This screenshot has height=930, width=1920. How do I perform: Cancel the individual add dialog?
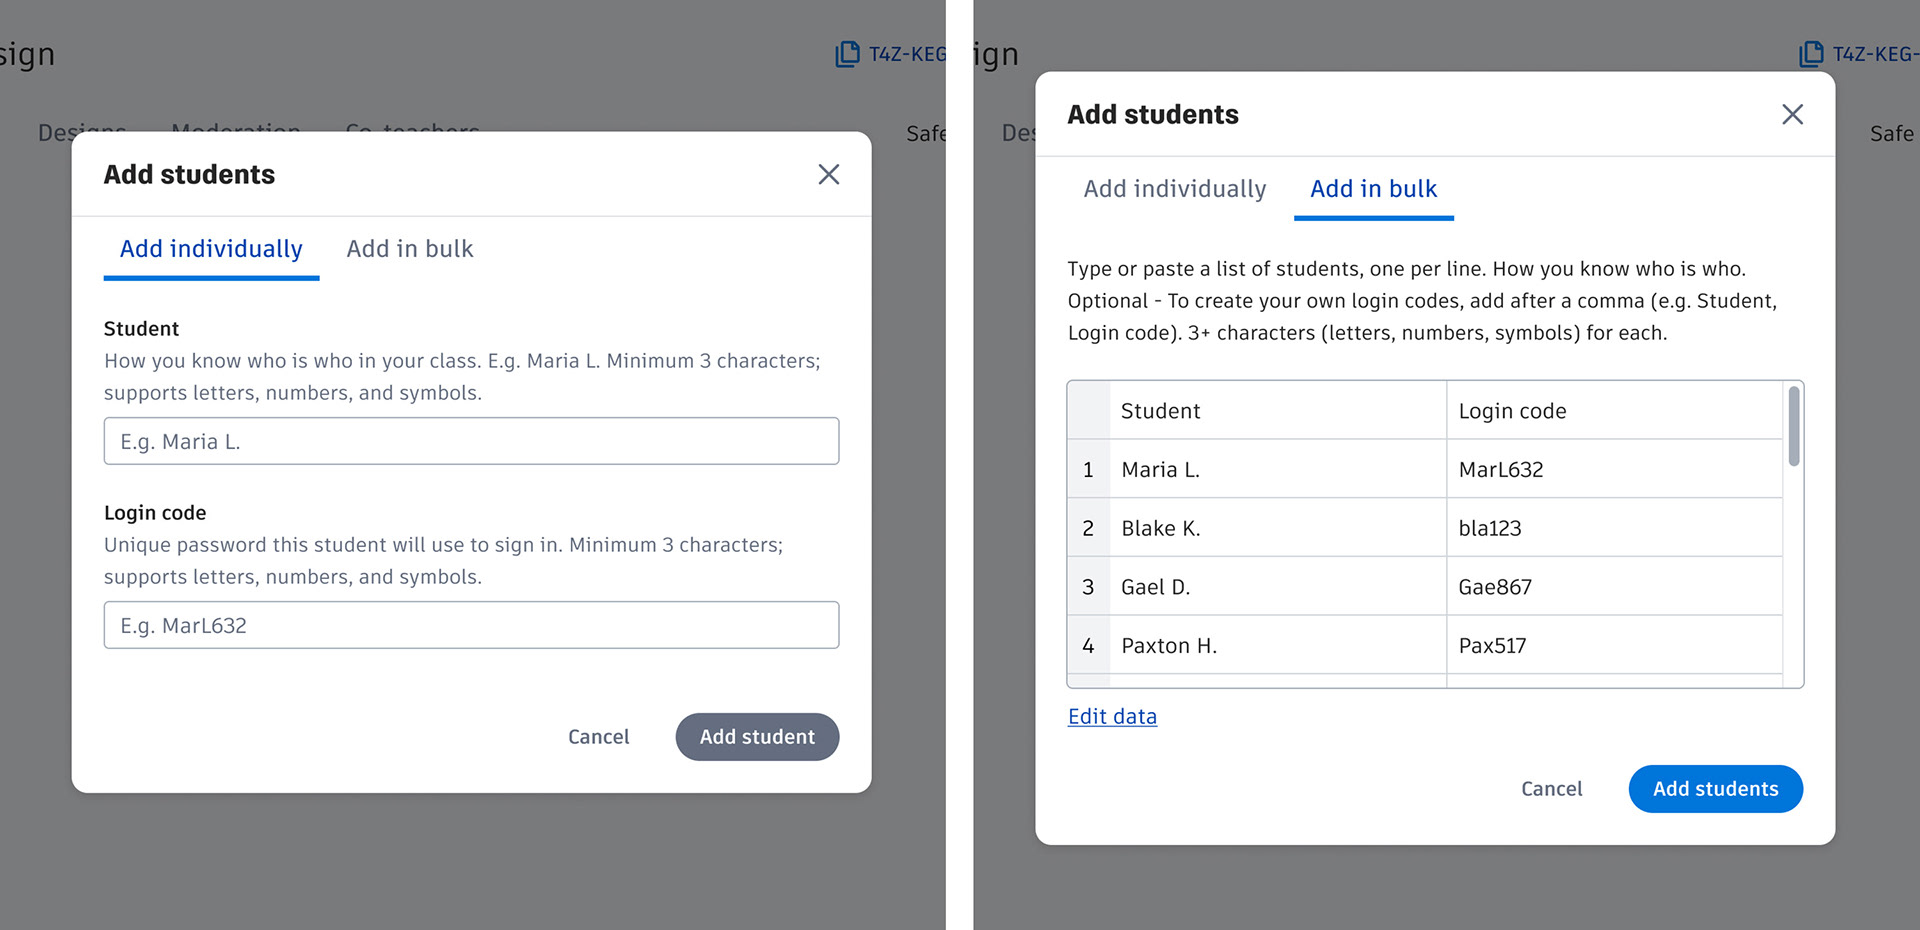pos(598,737)
